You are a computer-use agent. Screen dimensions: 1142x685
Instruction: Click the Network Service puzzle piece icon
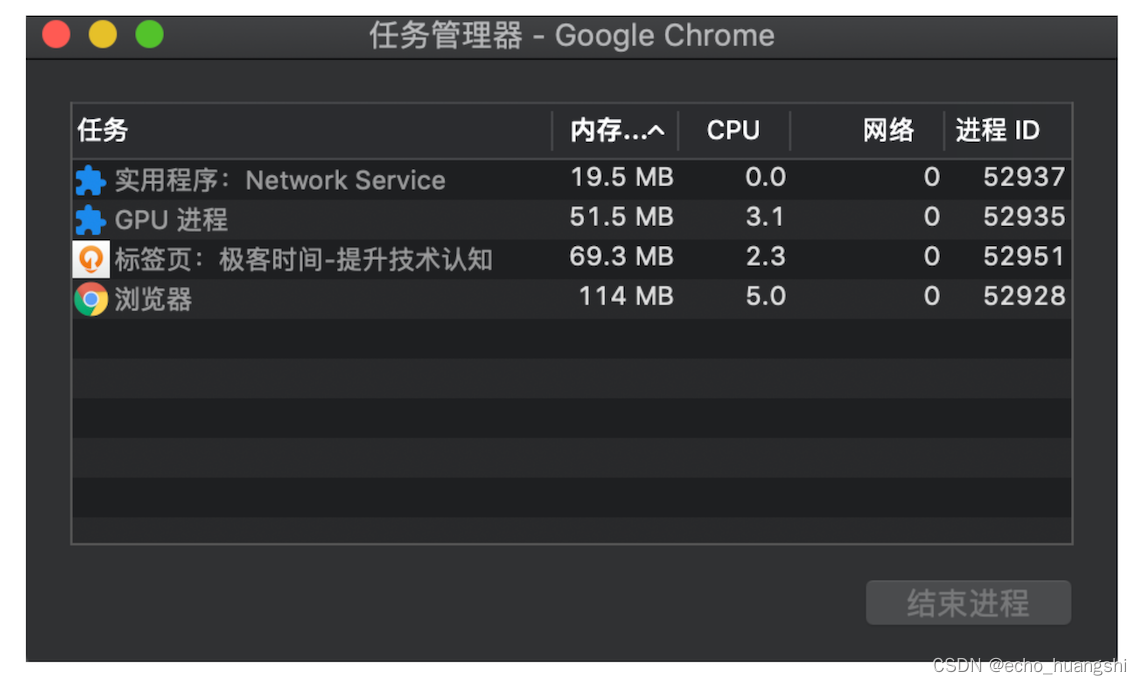tap(90, 180)
